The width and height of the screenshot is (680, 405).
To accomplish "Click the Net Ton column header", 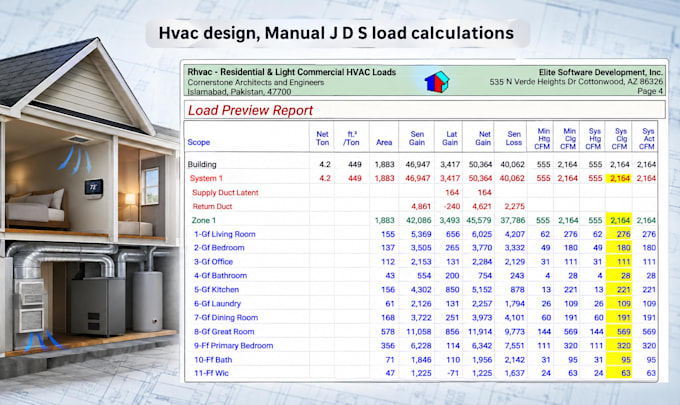I will click(x=322, y=138).
